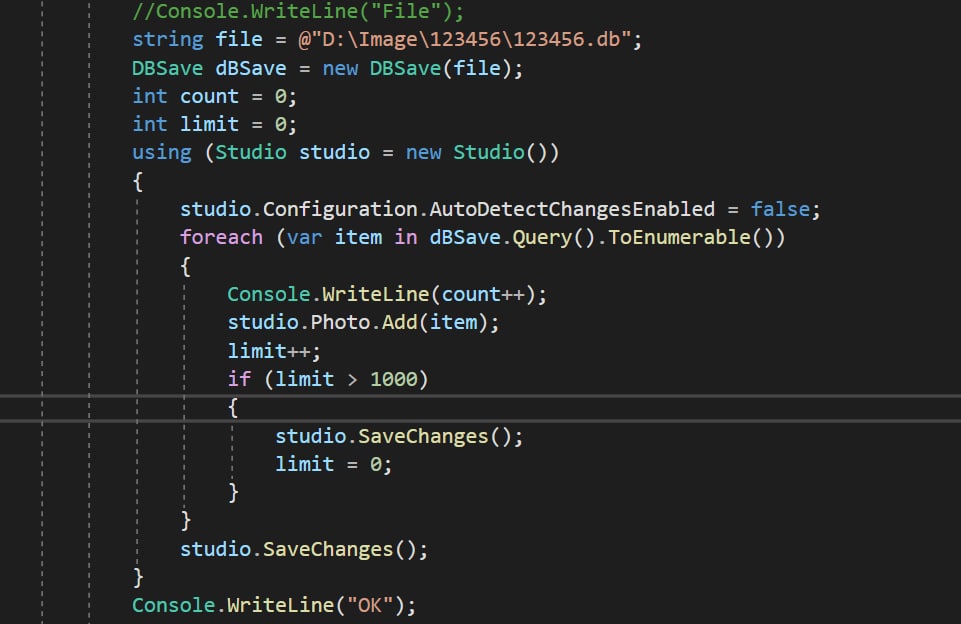
Task: Click the number 1000 in the if condition
Action: 393,379
